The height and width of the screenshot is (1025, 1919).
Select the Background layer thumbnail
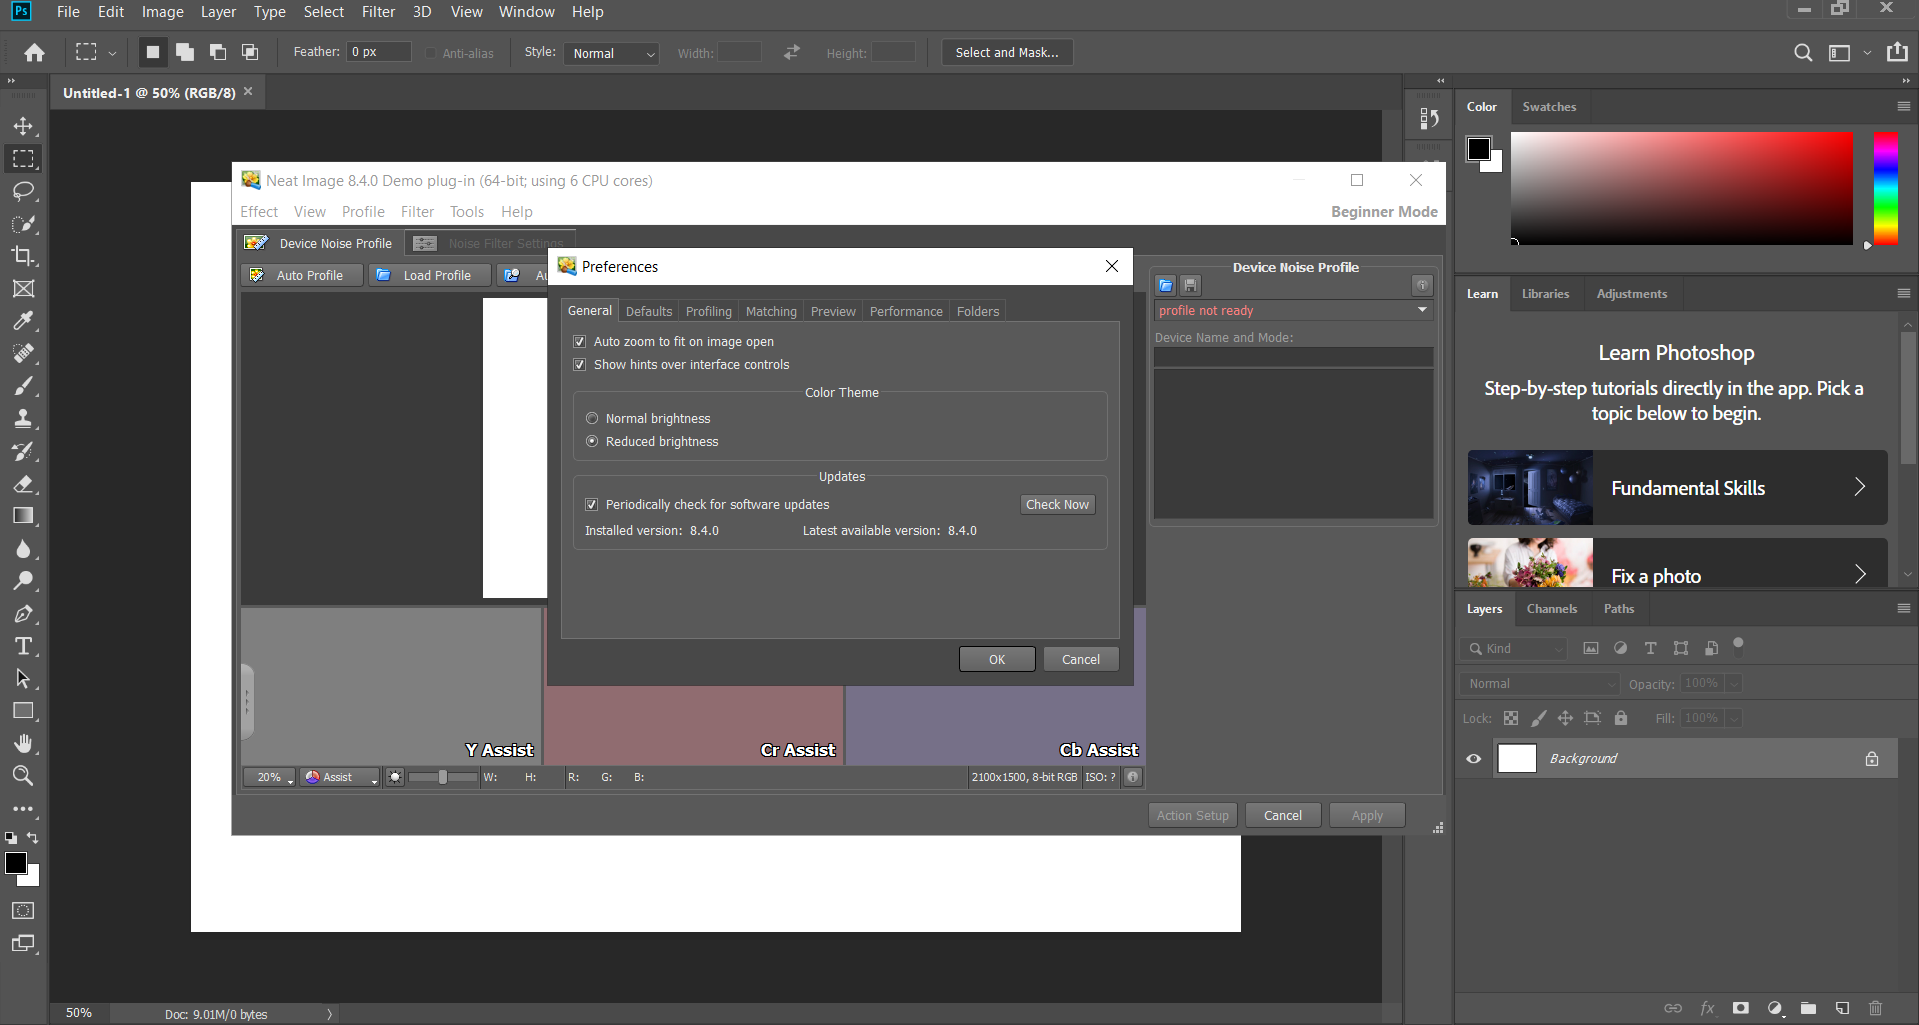tap(1517, 759)
